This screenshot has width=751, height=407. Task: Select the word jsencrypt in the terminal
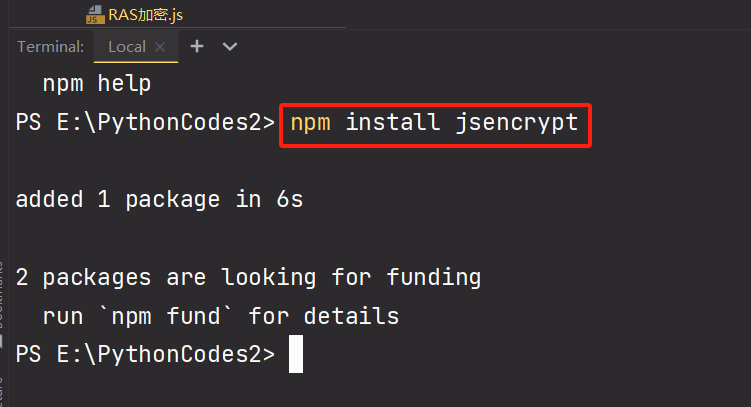point(516,124)
